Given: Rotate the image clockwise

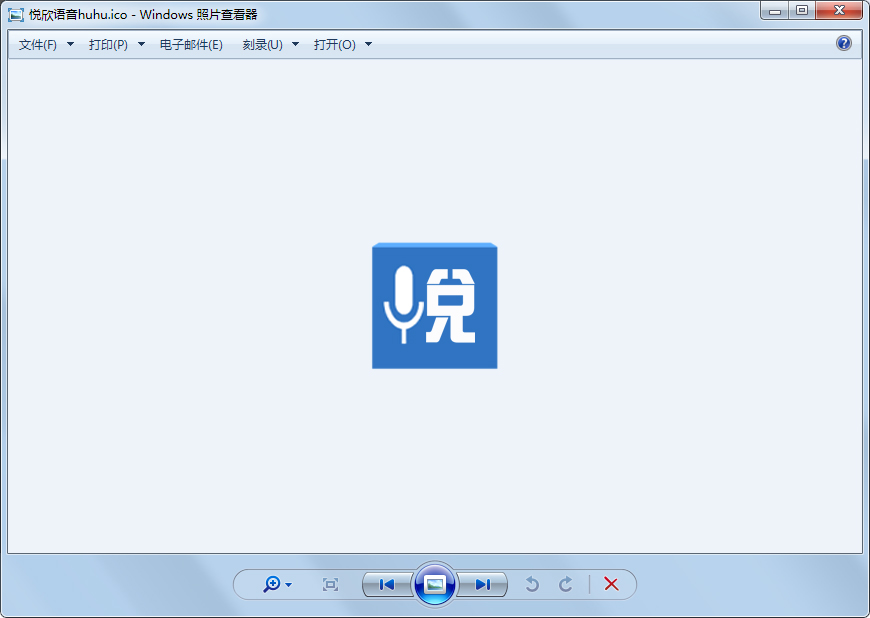Looking at the screenshot, I should point(566,584).
